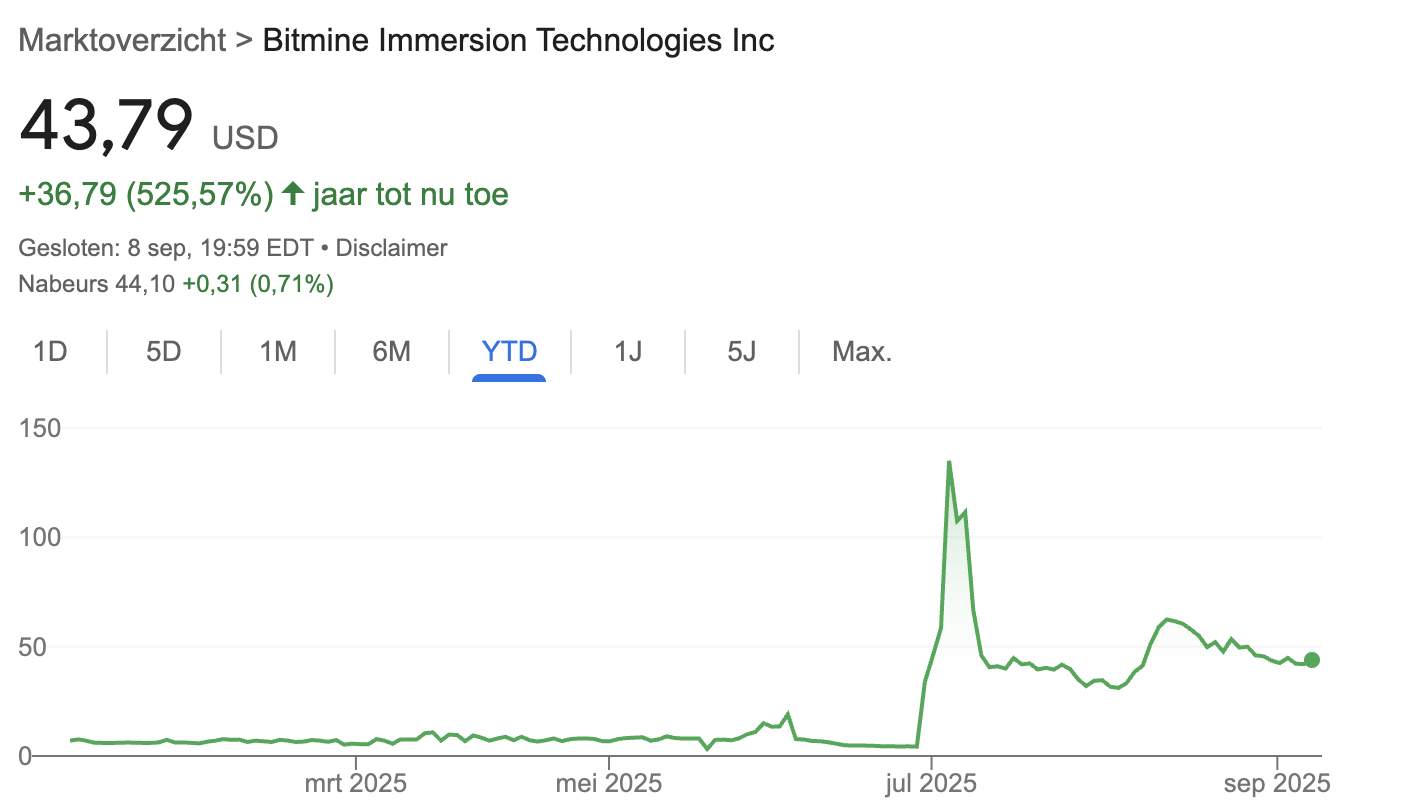This screenshot has width=1422, height=802.
Task: Select the 5D time range tab
Action: [163, 352]
